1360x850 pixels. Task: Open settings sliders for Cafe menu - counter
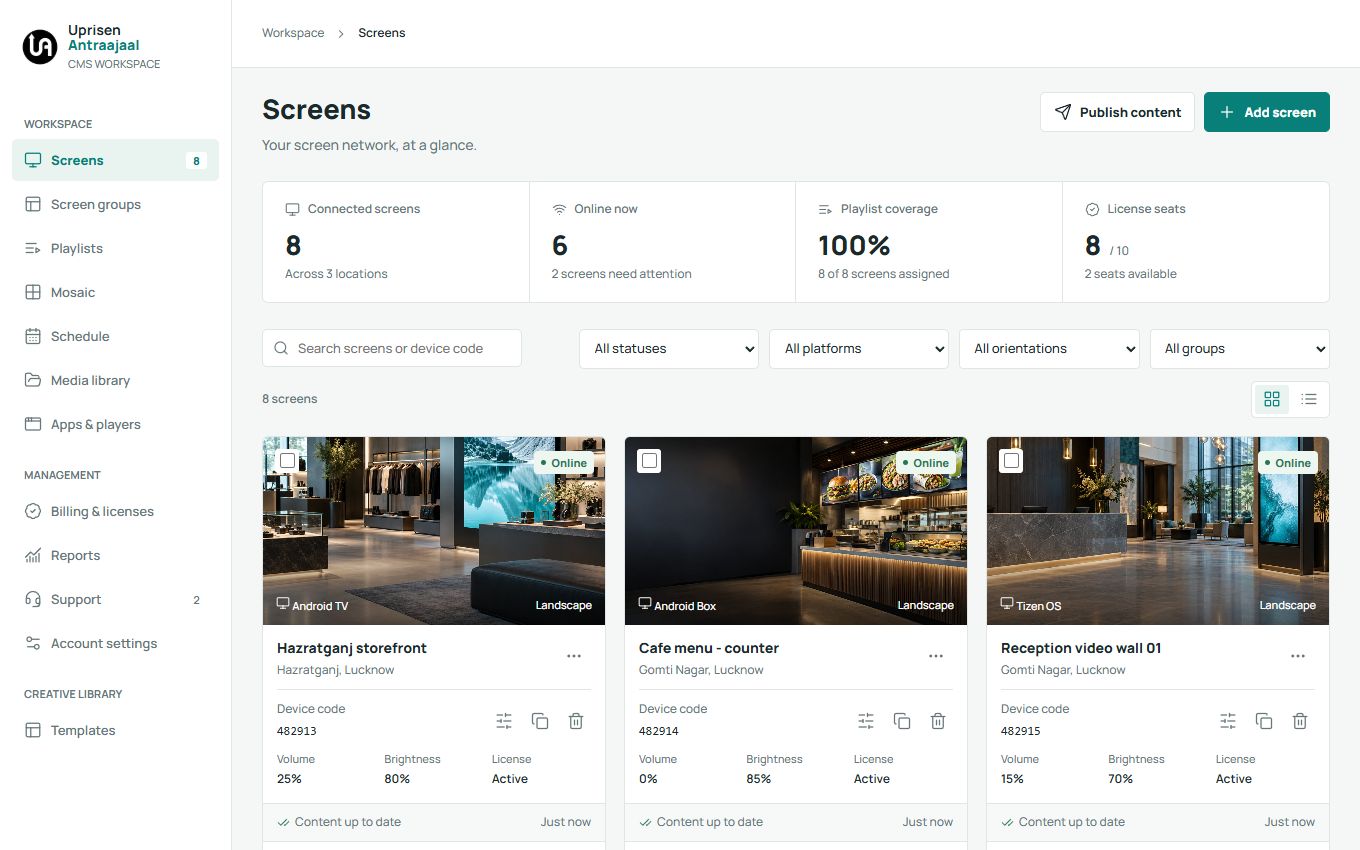click(x=866, y=721)
